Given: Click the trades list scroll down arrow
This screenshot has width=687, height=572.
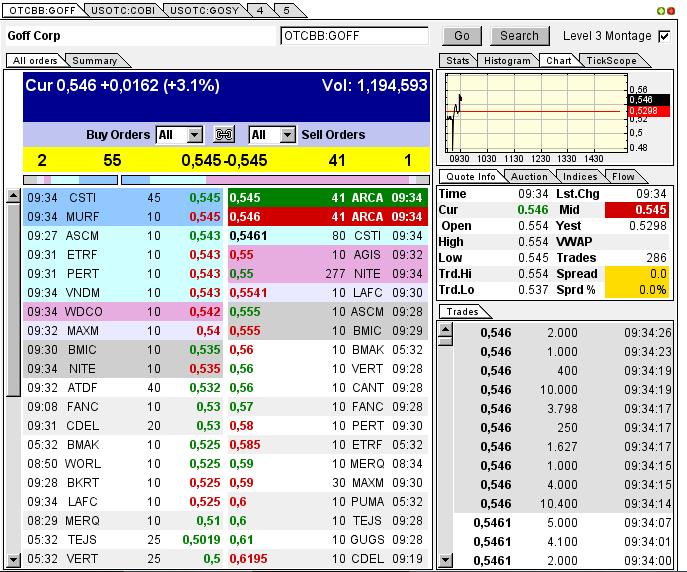Looking at the screenshot, I should tap(446, 560).
